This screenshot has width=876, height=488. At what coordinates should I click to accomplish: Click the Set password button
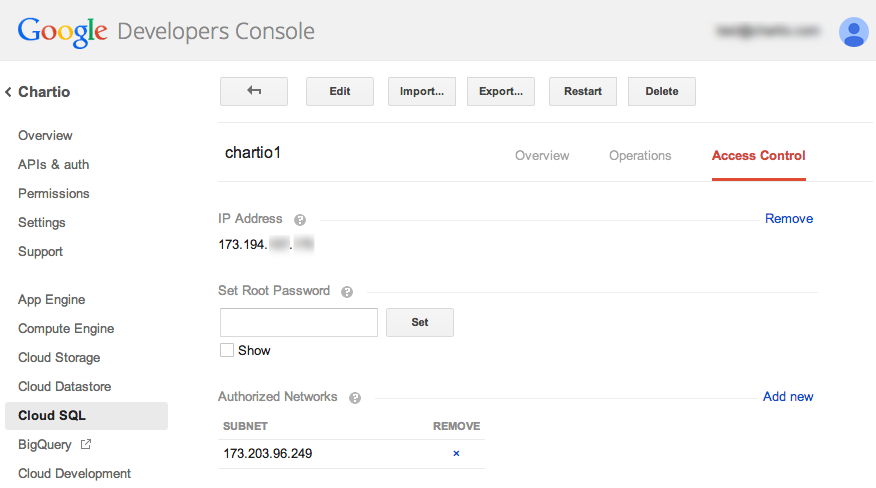[420, 322]
